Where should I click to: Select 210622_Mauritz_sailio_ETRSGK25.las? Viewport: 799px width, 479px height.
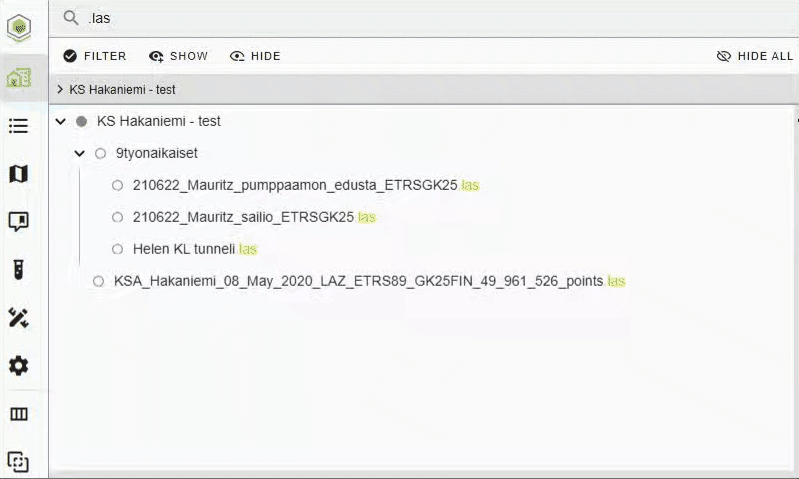click(x=254, y=218)
